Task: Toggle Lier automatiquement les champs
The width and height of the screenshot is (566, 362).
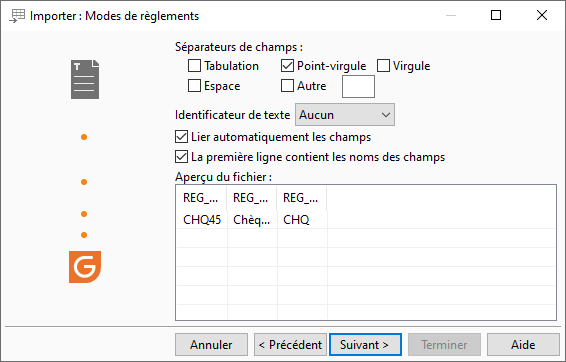Action: pos(182,137)
